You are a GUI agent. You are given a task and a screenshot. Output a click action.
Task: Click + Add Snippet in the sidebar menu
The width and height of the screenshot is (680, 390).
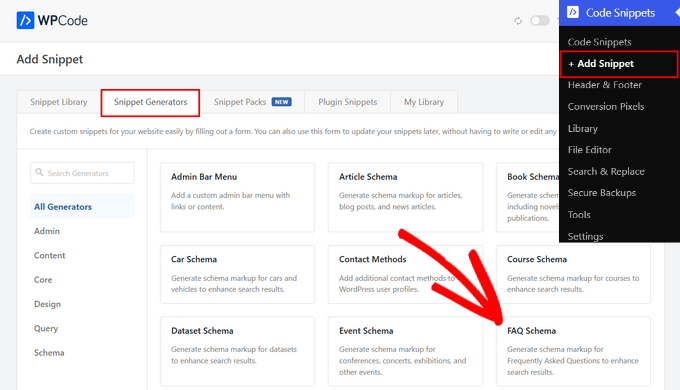pos(618,64)
